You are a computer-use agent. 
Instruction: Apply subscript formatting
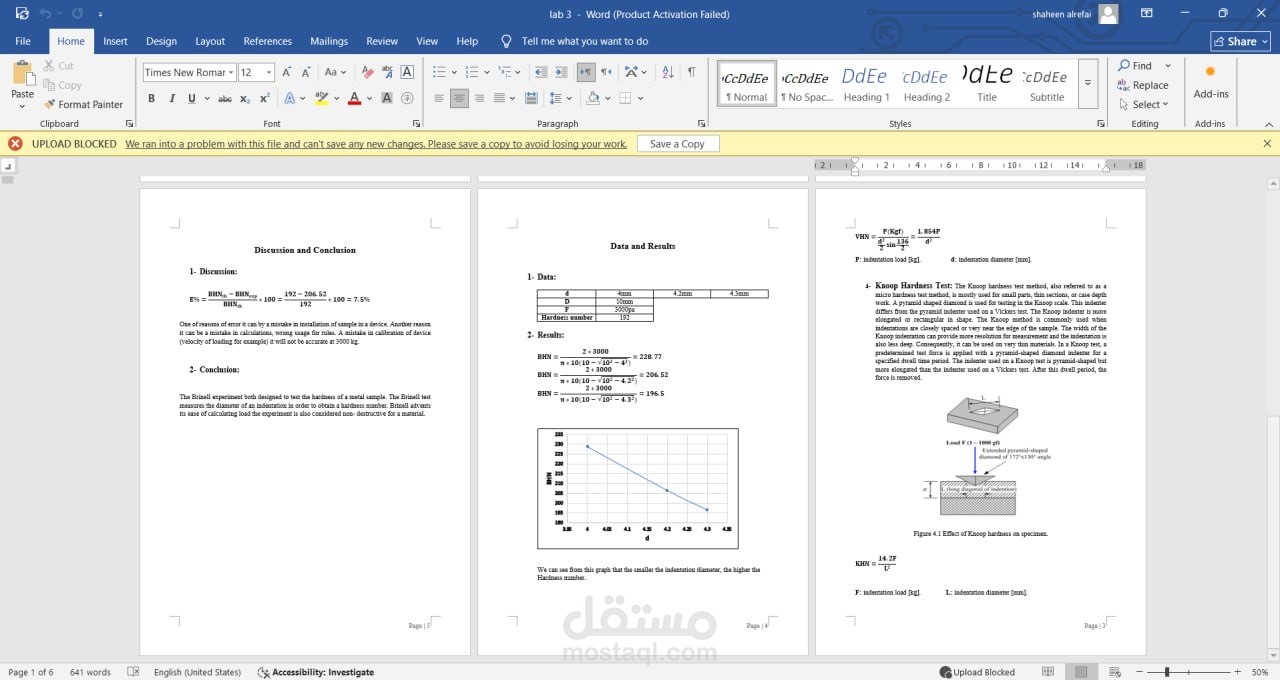(245, 98)
